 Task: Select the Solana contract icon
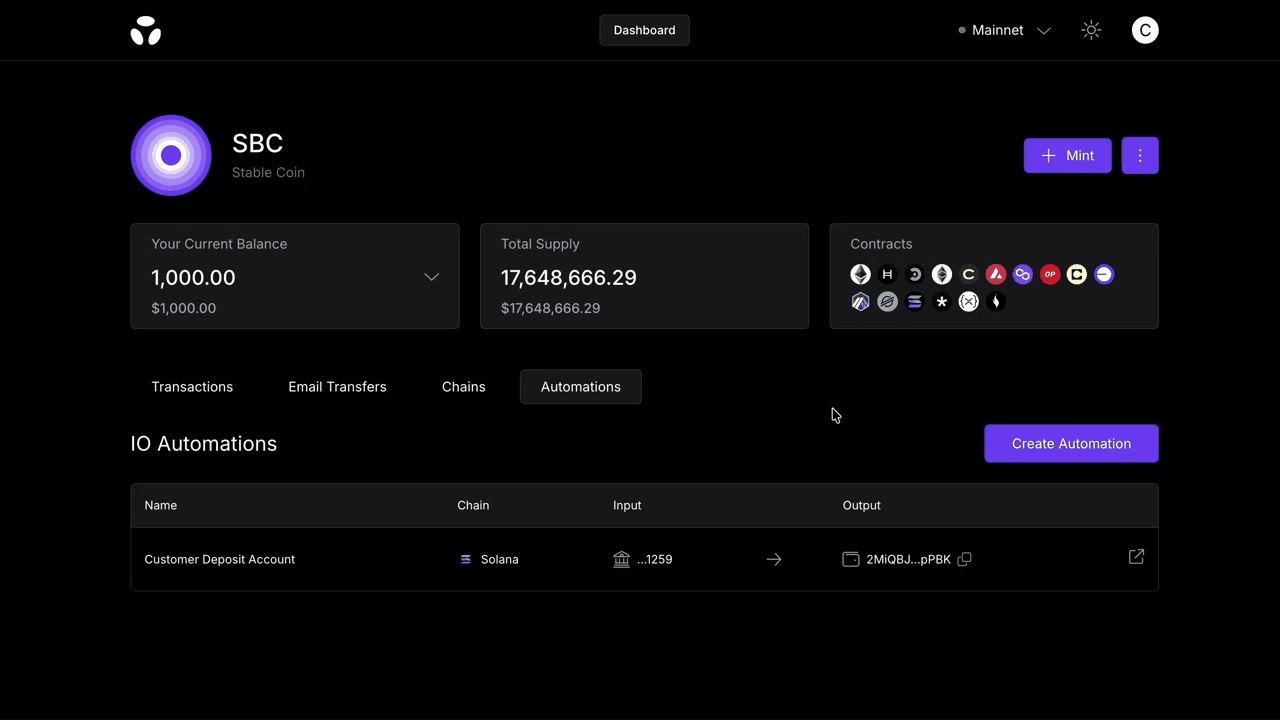[914, 301]
